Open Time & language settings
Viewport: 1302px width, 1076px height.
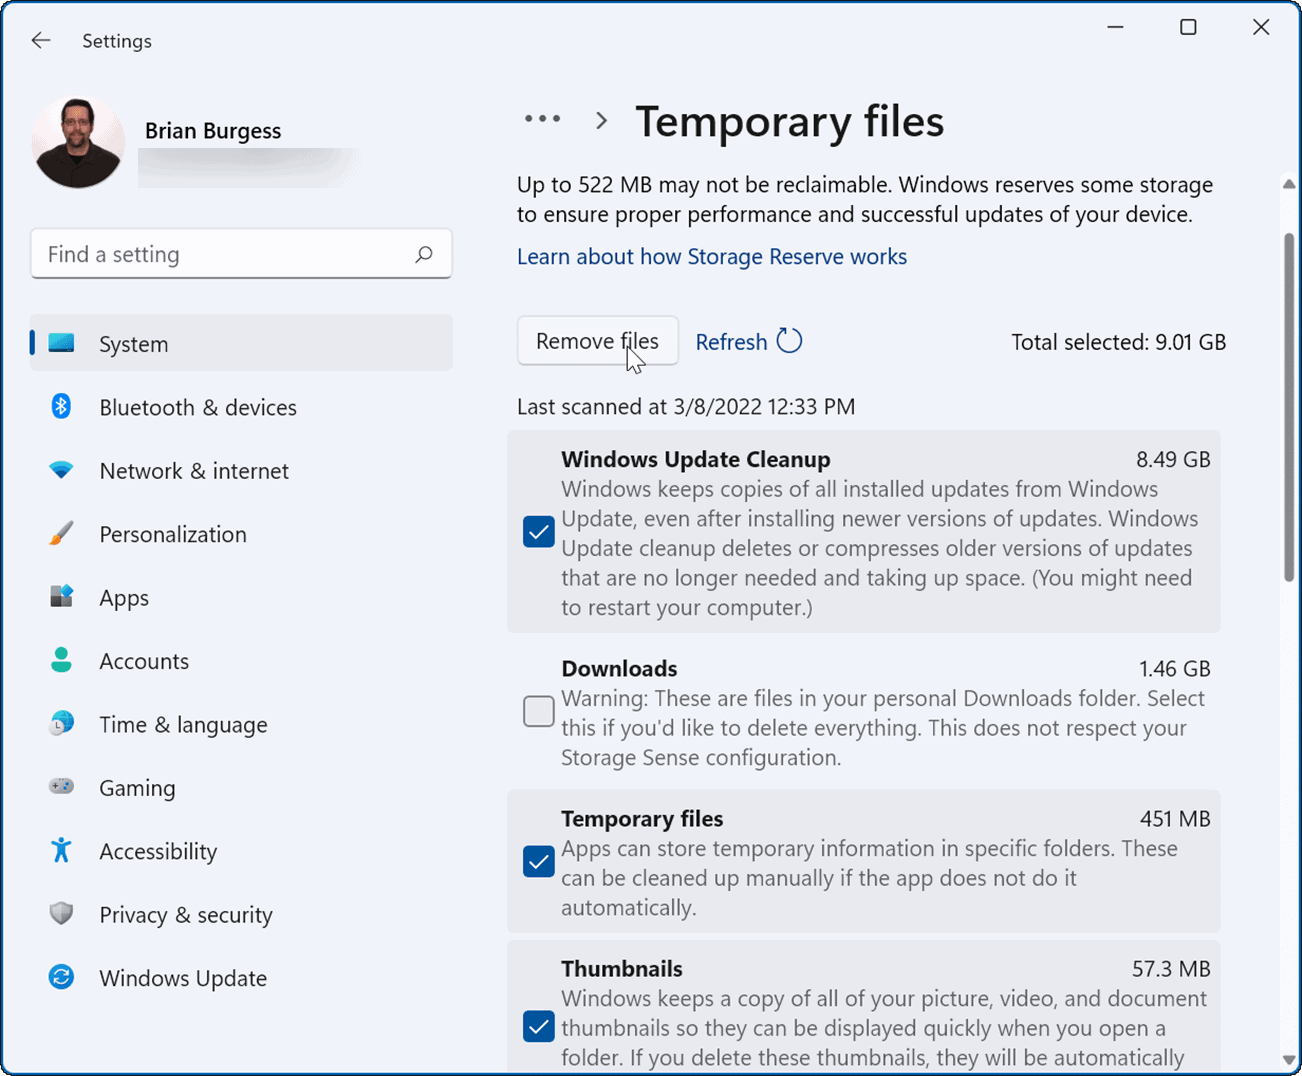coord(61,724)
